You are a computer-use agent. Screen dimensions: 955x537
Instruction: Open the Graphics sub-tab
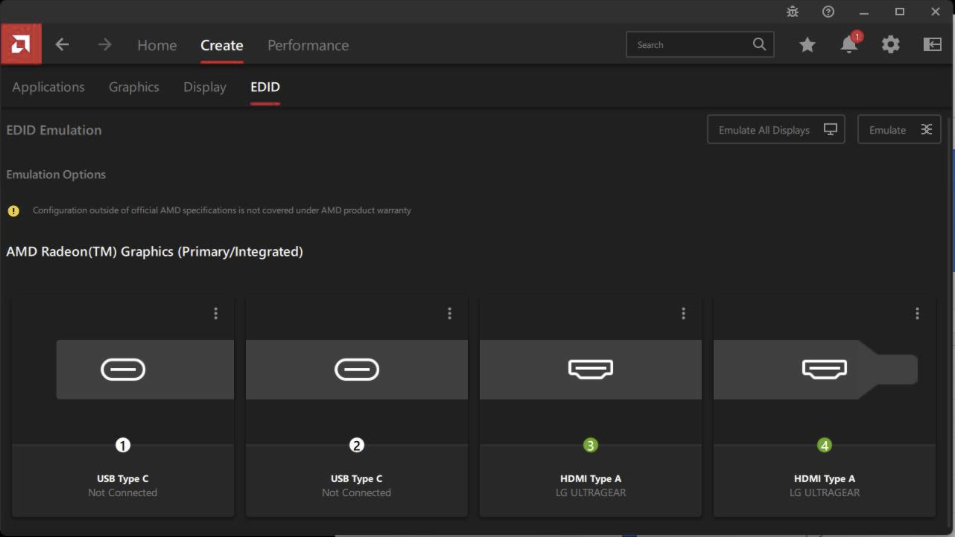click(x=134, y=87)
